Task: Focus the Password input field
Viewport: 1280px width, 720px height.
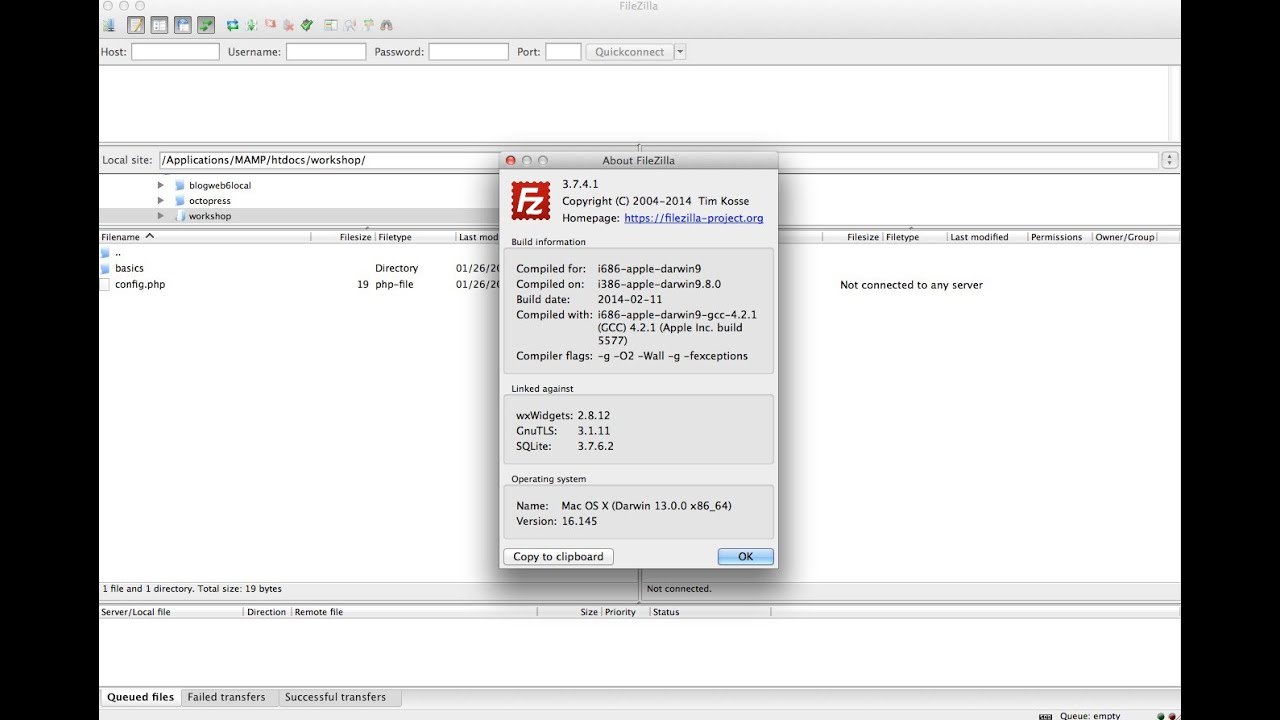Action: point(469,52)
